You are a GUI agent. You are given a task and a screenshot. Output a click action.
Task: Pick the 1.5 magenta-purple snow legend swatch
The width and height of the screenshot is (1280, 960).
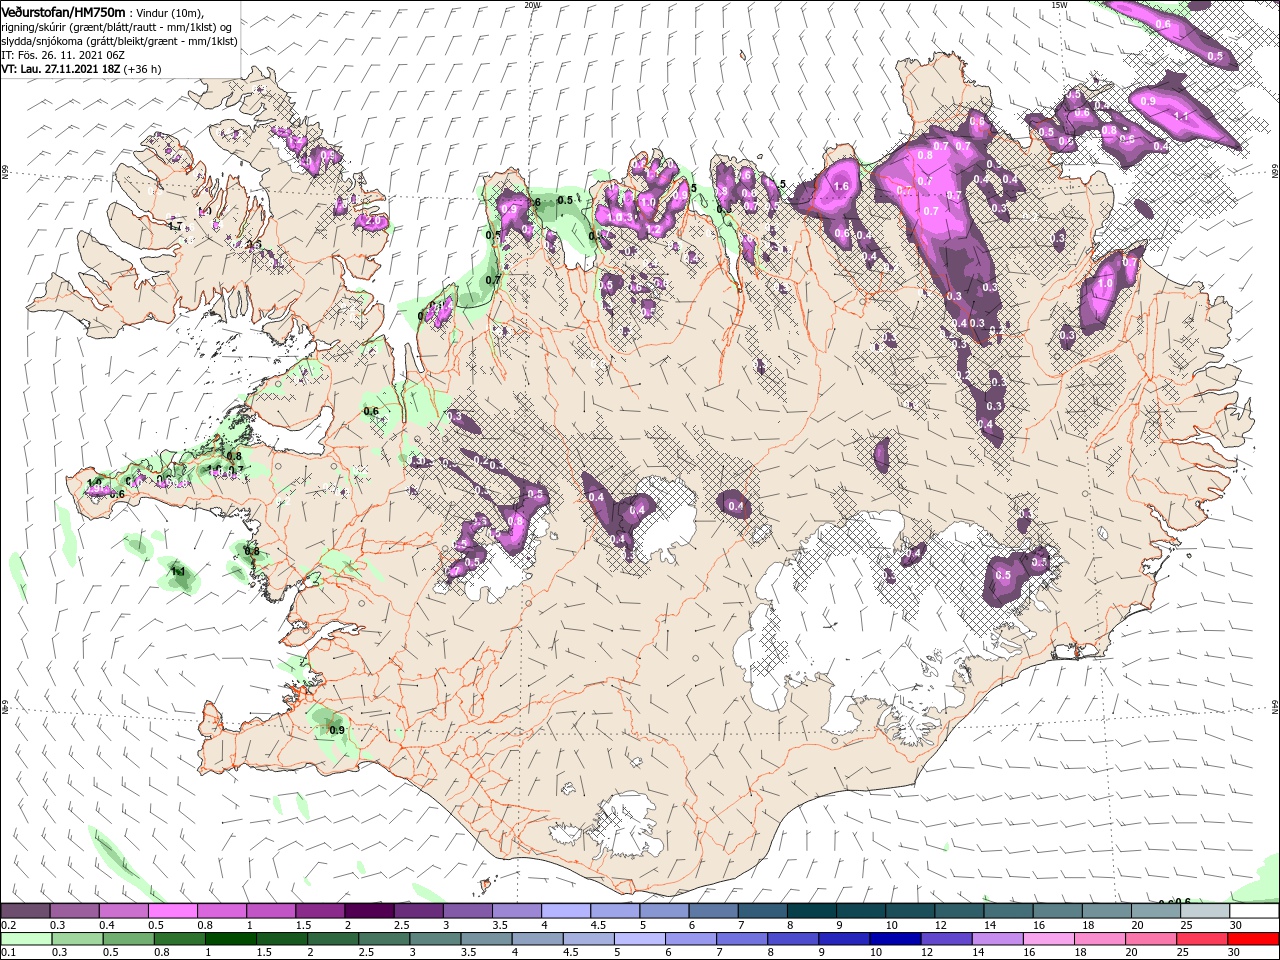(x=320, y=911)
